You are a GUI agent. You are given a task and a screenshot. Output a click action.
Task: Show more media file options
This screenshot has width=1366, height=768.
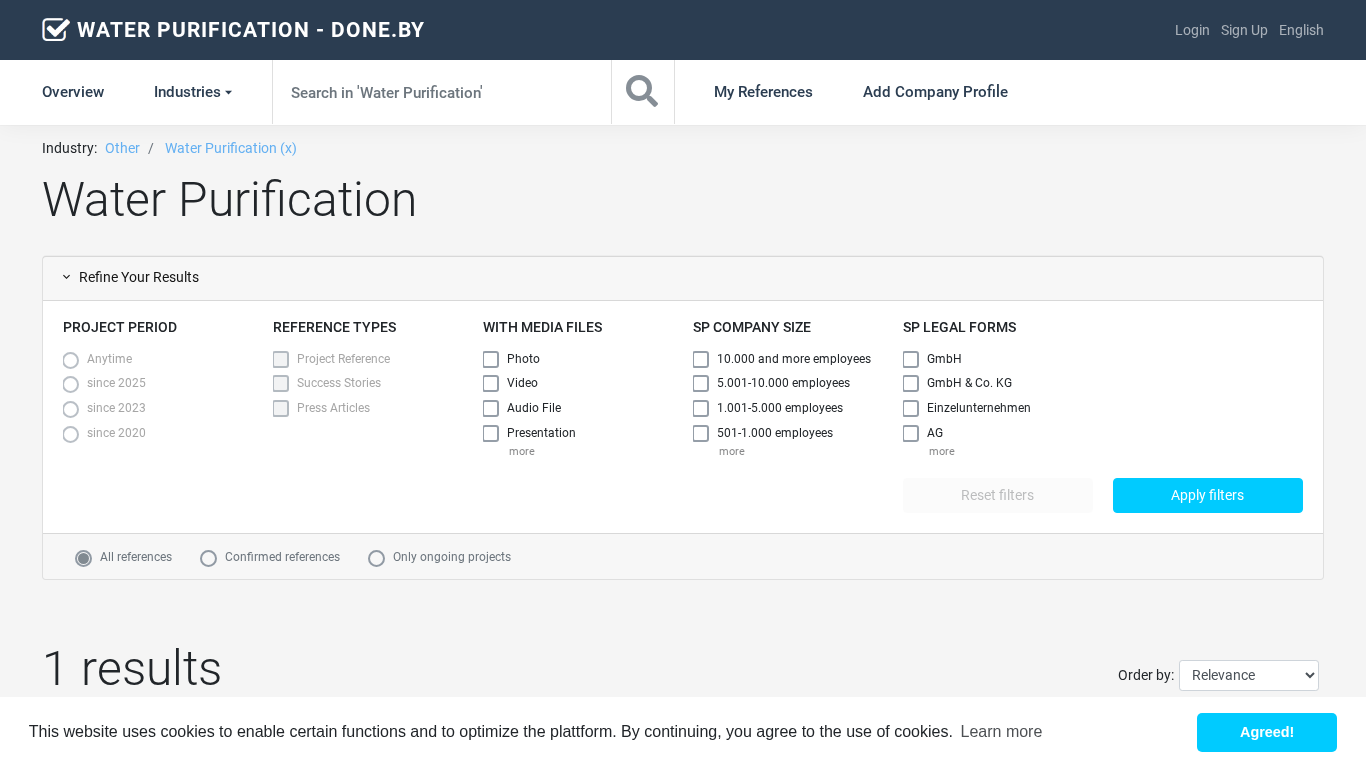521,452
